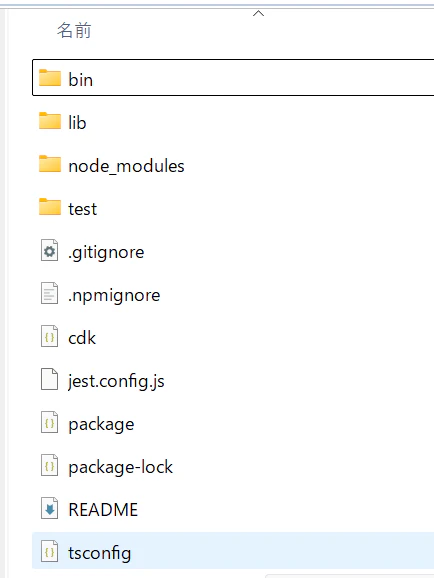Click the blank jest.config.js file icon

click(49, 379)
